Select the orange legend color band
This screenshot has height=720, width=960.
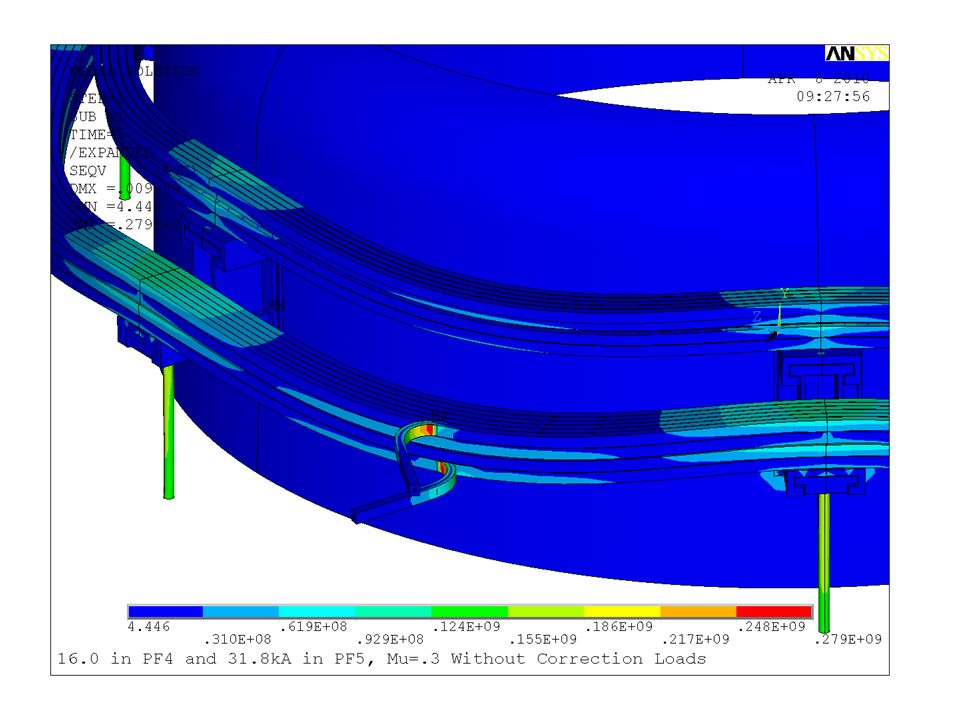[x=698, y=612]
